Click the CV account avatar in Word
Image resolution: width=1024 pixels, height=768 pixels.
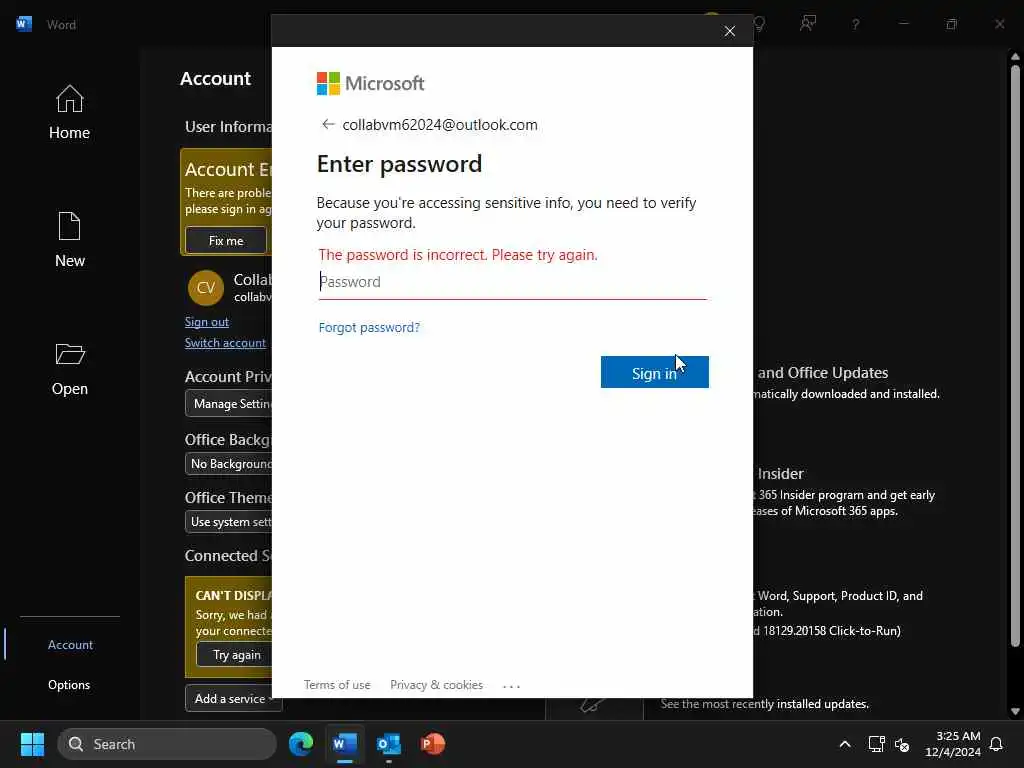[x=206, y=287]
